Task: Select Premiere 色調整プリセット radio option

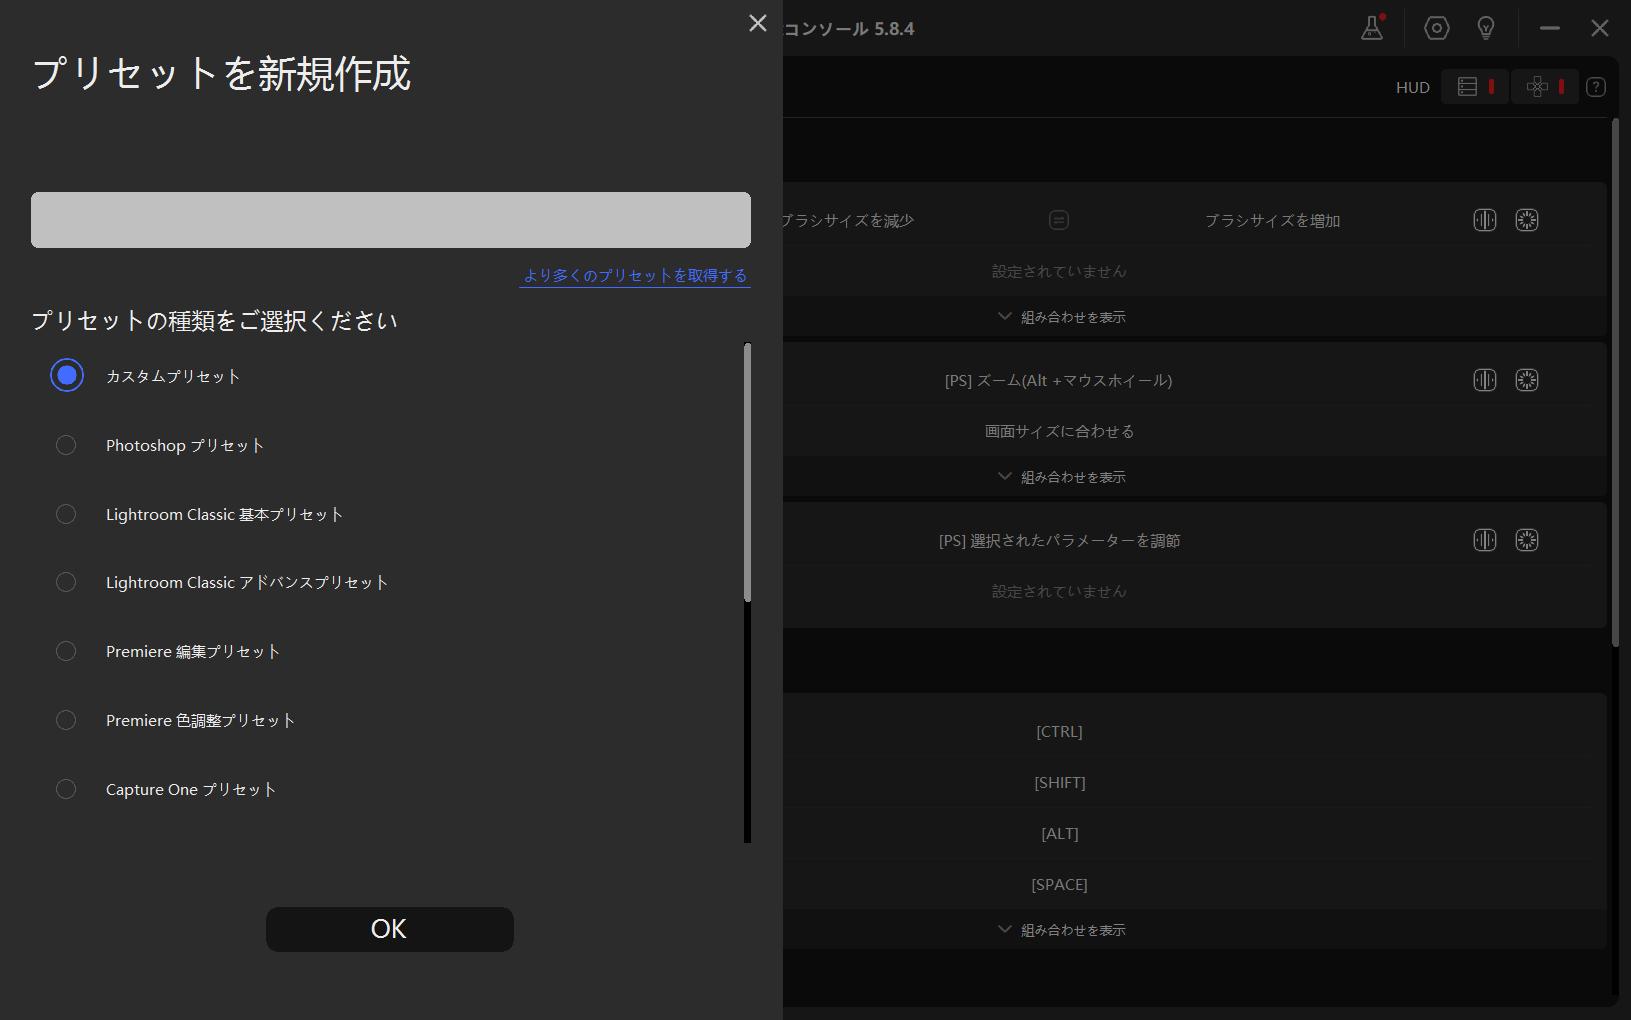Action: tap(66, 720)
